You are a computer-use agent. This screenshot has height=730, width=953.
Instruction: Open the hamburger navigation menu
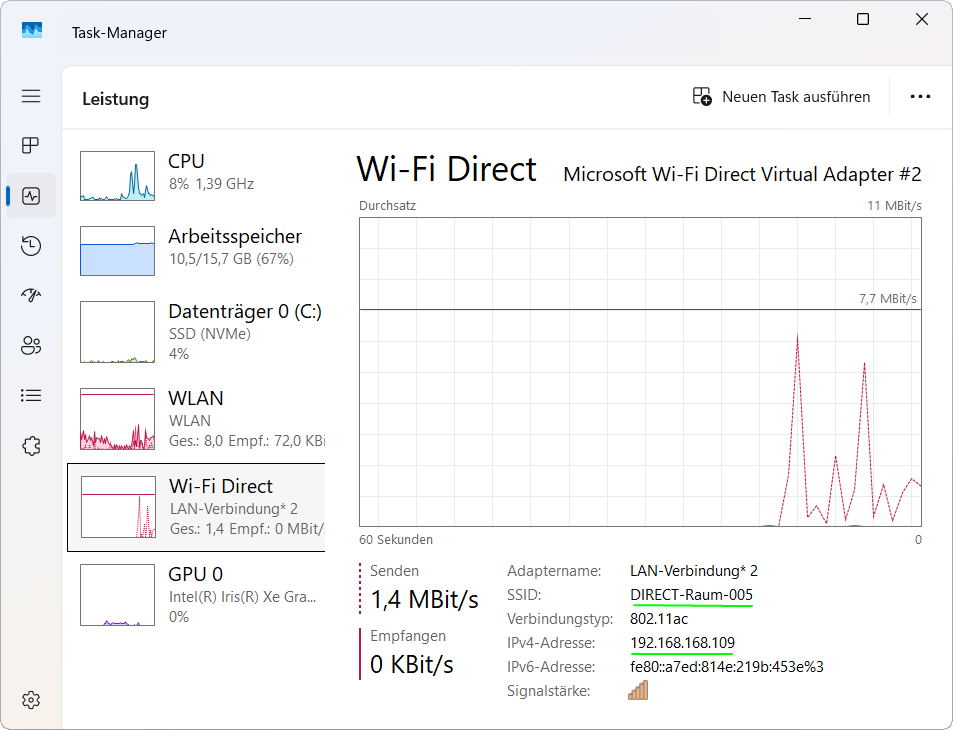coord(31,96)
